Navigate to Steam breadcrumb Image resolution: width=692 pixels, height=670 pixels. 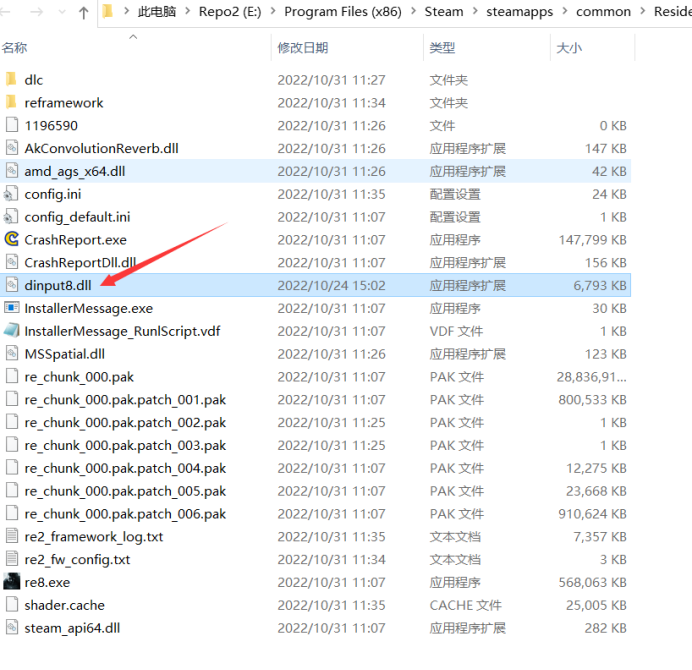444,11
